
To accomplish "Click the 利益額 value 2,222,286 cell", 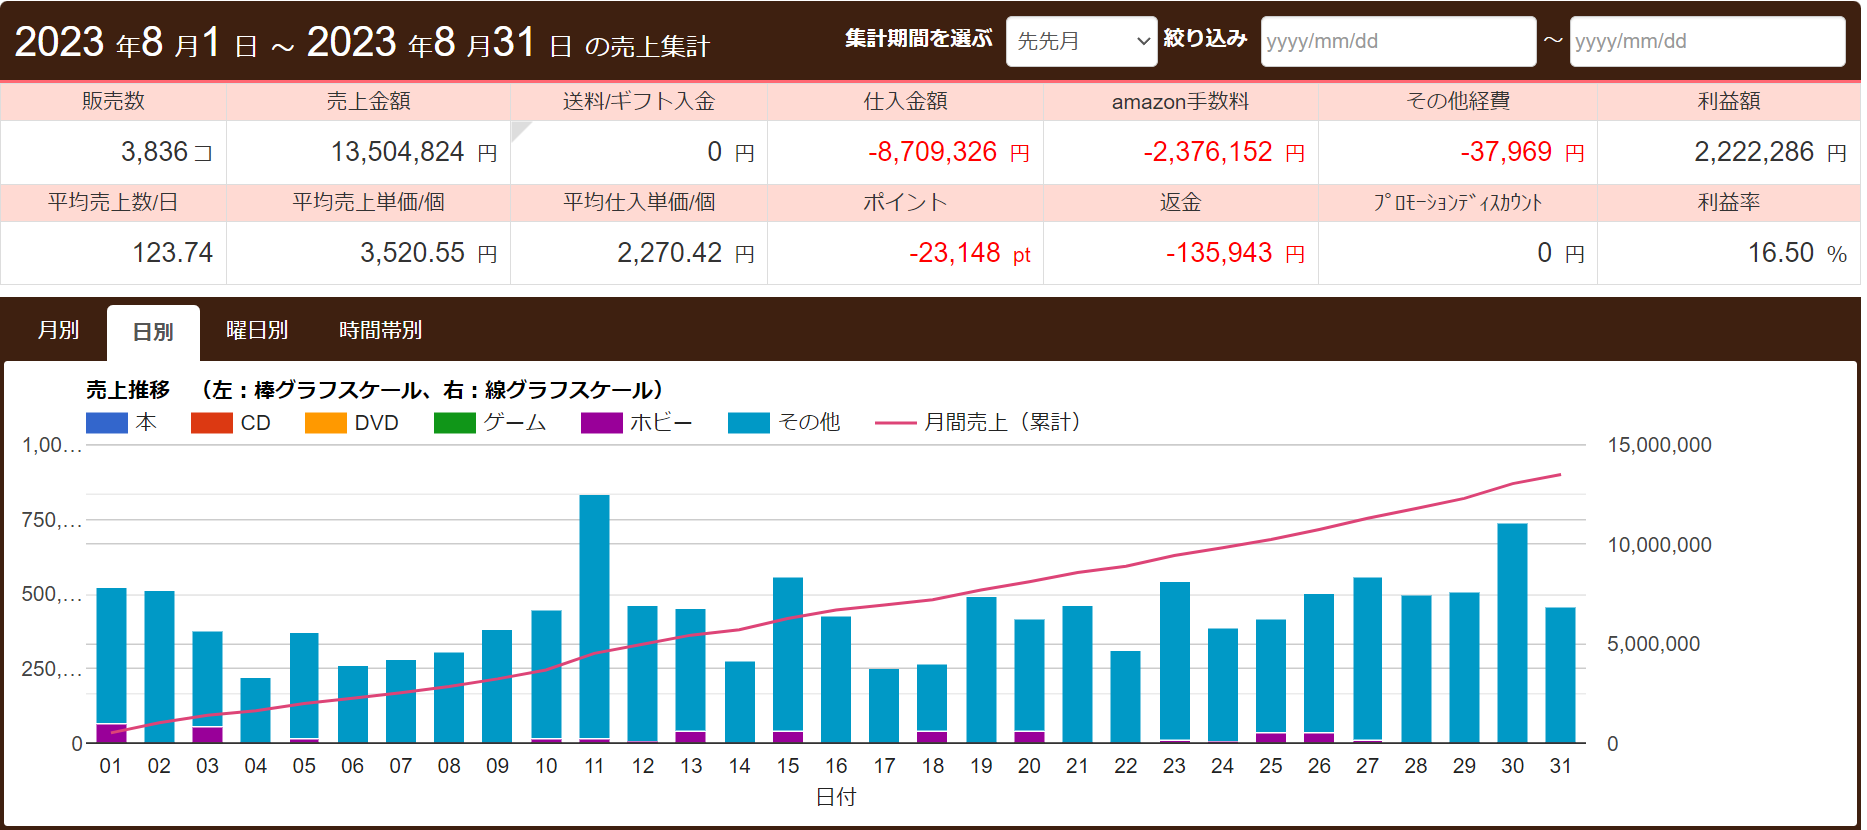I will (1727, 152).
